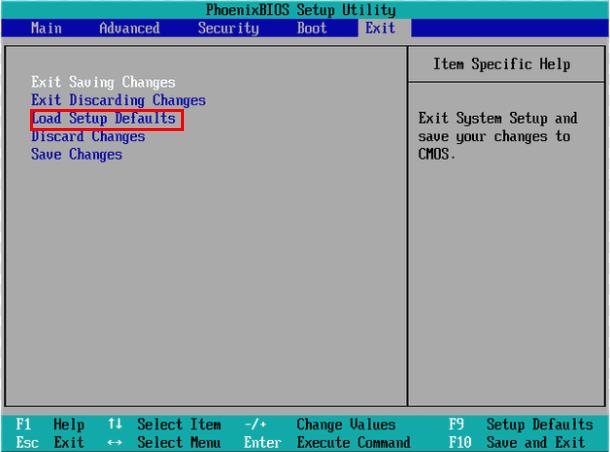610x452 pixels.
Task: Click the Item Specific Help heading
Action: pos(501,64)
